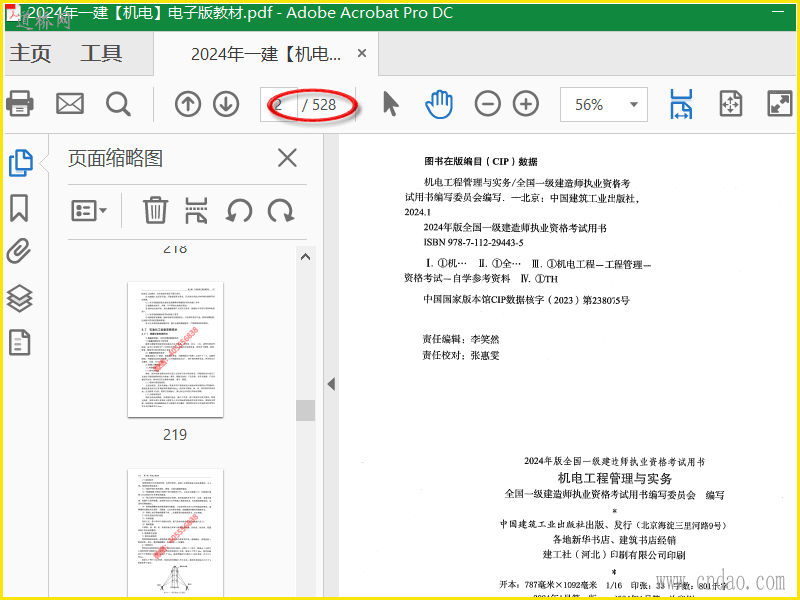Click the fit width scrolling icon
This screenshot has width=800, height=600.
pyautogui.click(x=681, y=104)
